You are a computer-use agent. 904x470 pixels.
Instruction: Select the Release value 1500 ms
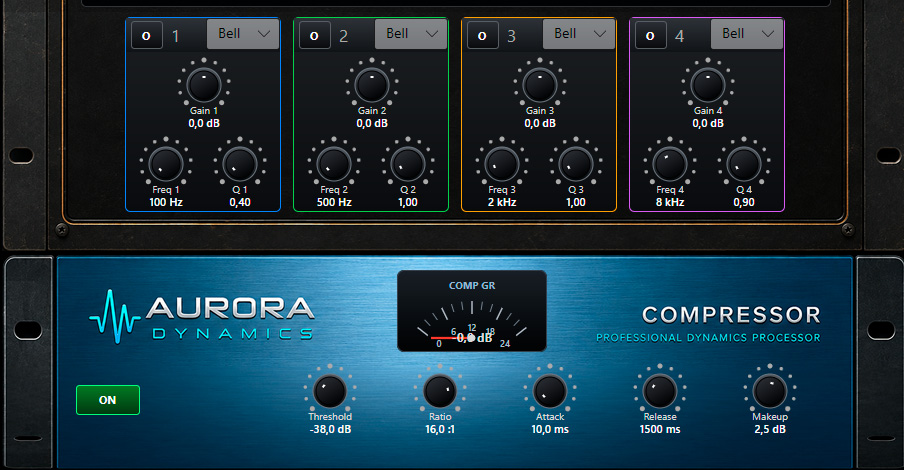click(660, 430)
